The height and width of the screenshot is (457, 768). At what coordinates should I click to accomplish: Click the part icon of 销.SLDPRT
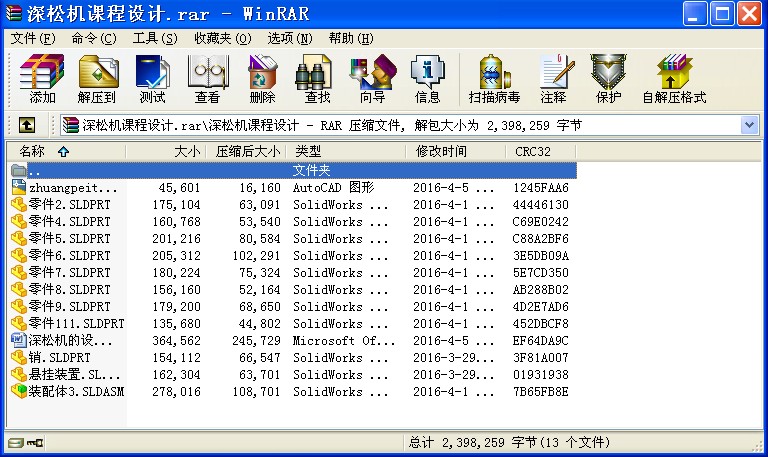pyautogui.click(x=19, y=357)
